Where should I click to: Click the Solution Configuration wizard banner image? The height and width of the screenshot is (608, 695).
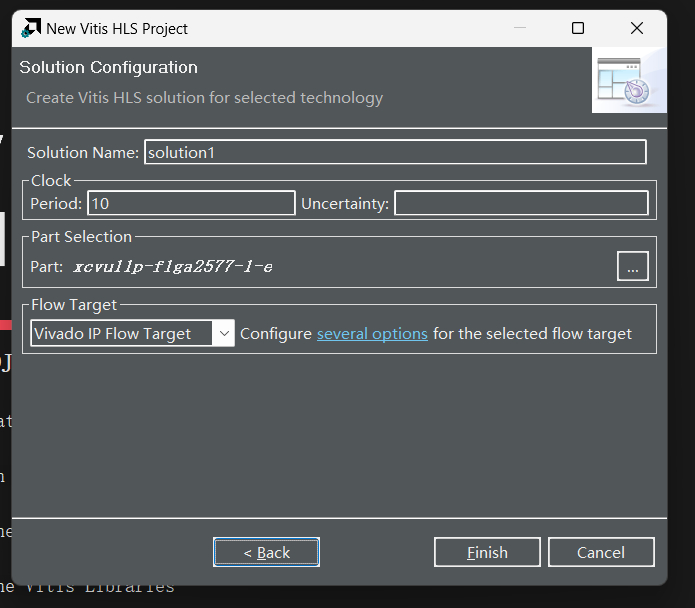click(629, 80)
